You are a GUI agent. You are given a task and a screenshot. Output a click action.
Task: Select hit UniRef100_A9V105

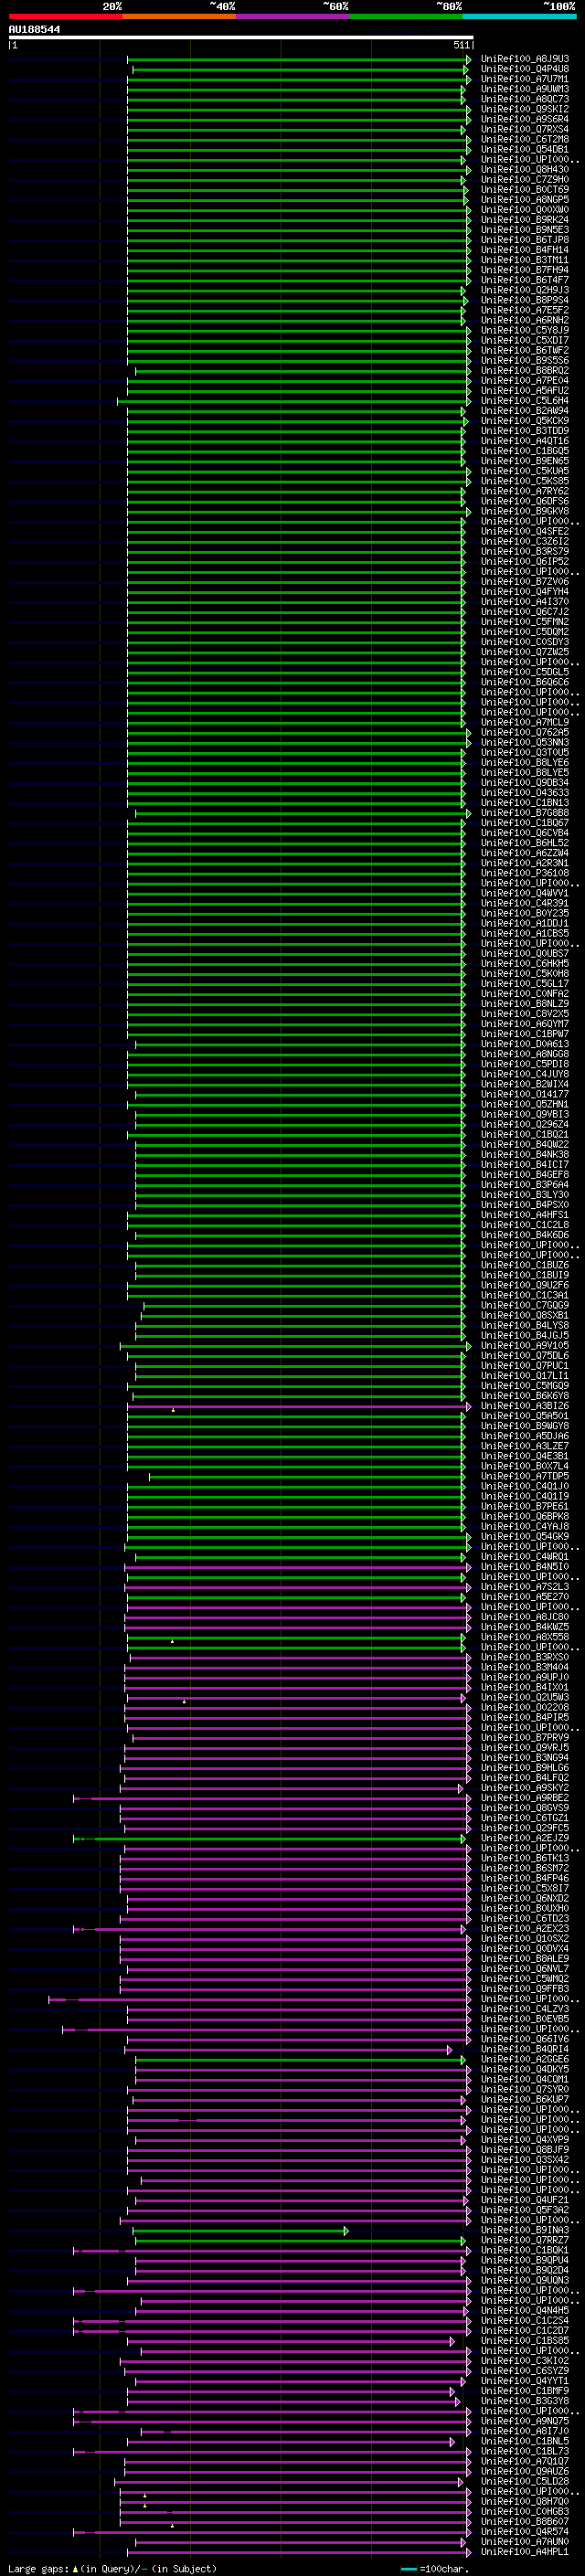click(x=525, y=1345)
